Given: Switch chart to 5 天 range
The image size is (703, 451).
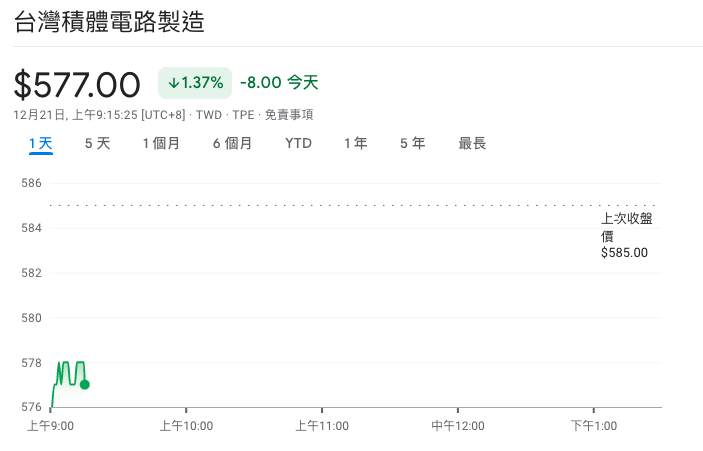Looking at the screenshot, I should pos(97,143).
